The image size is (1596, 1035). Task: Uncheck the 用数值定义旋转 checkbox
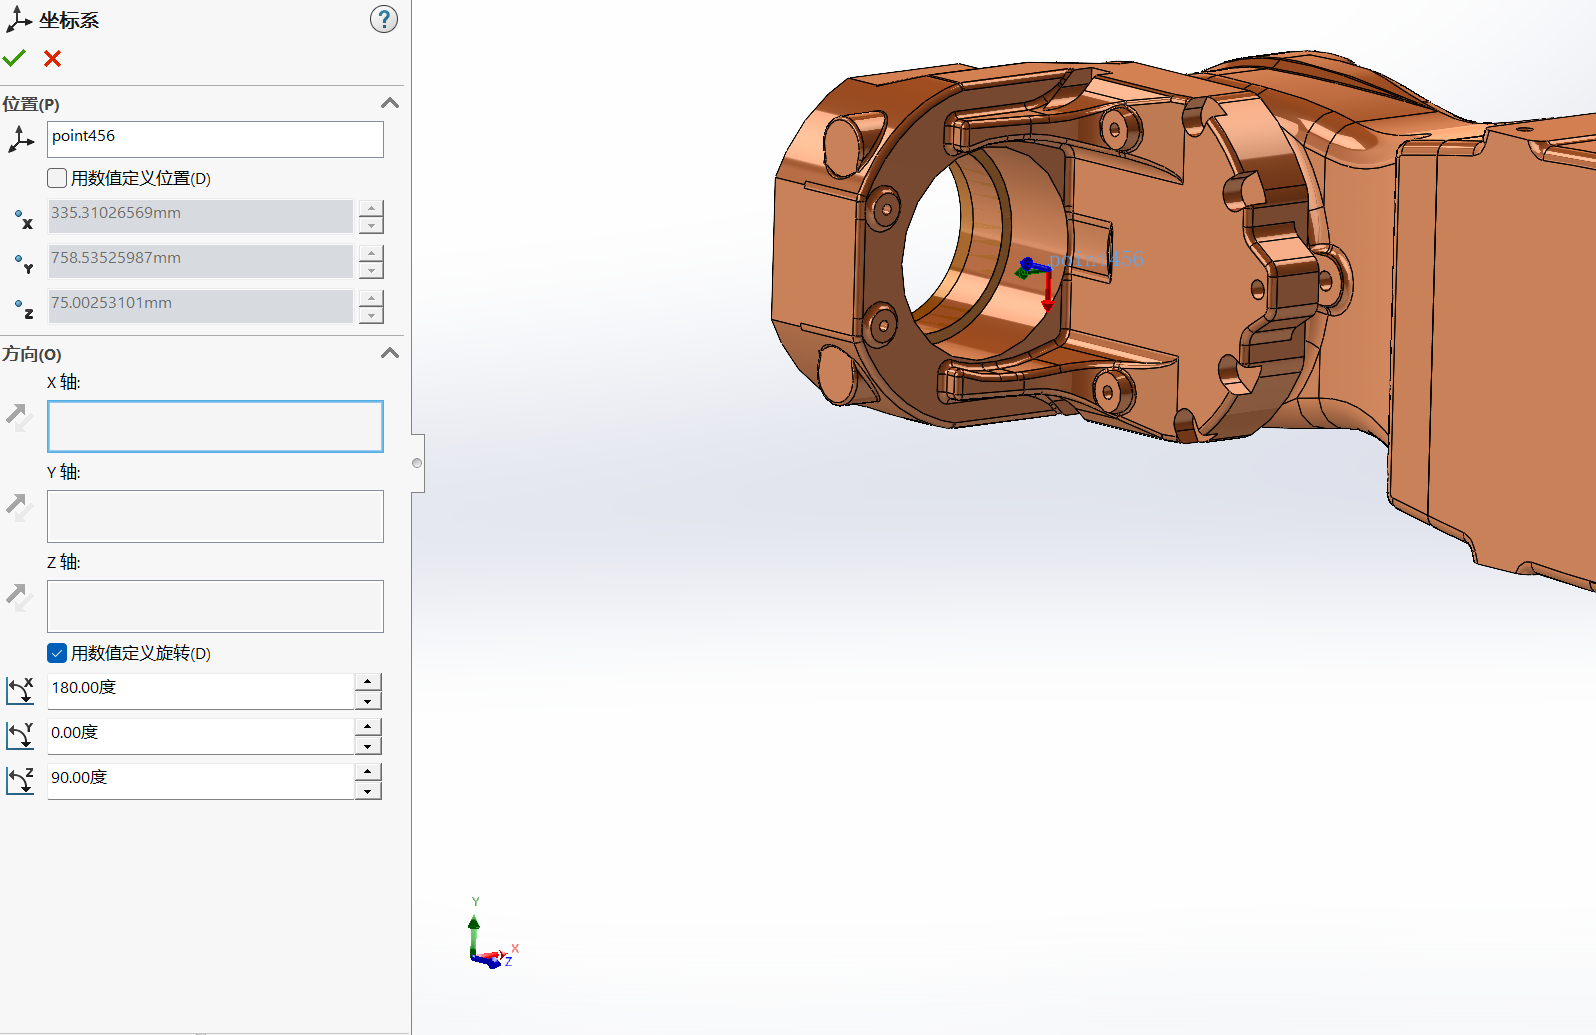tap(57, 653)
